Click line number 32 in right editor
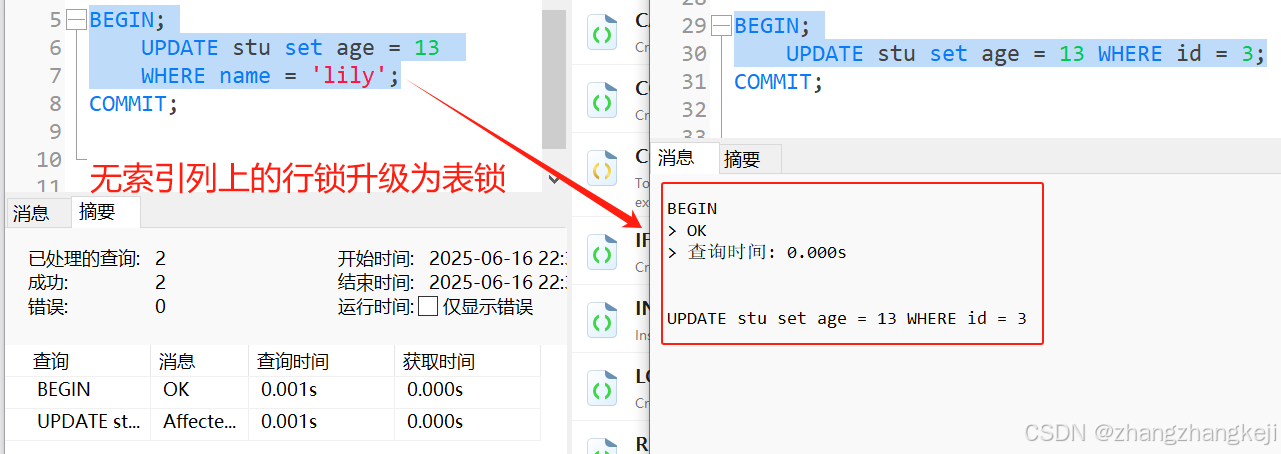 [x=693, y=110]
